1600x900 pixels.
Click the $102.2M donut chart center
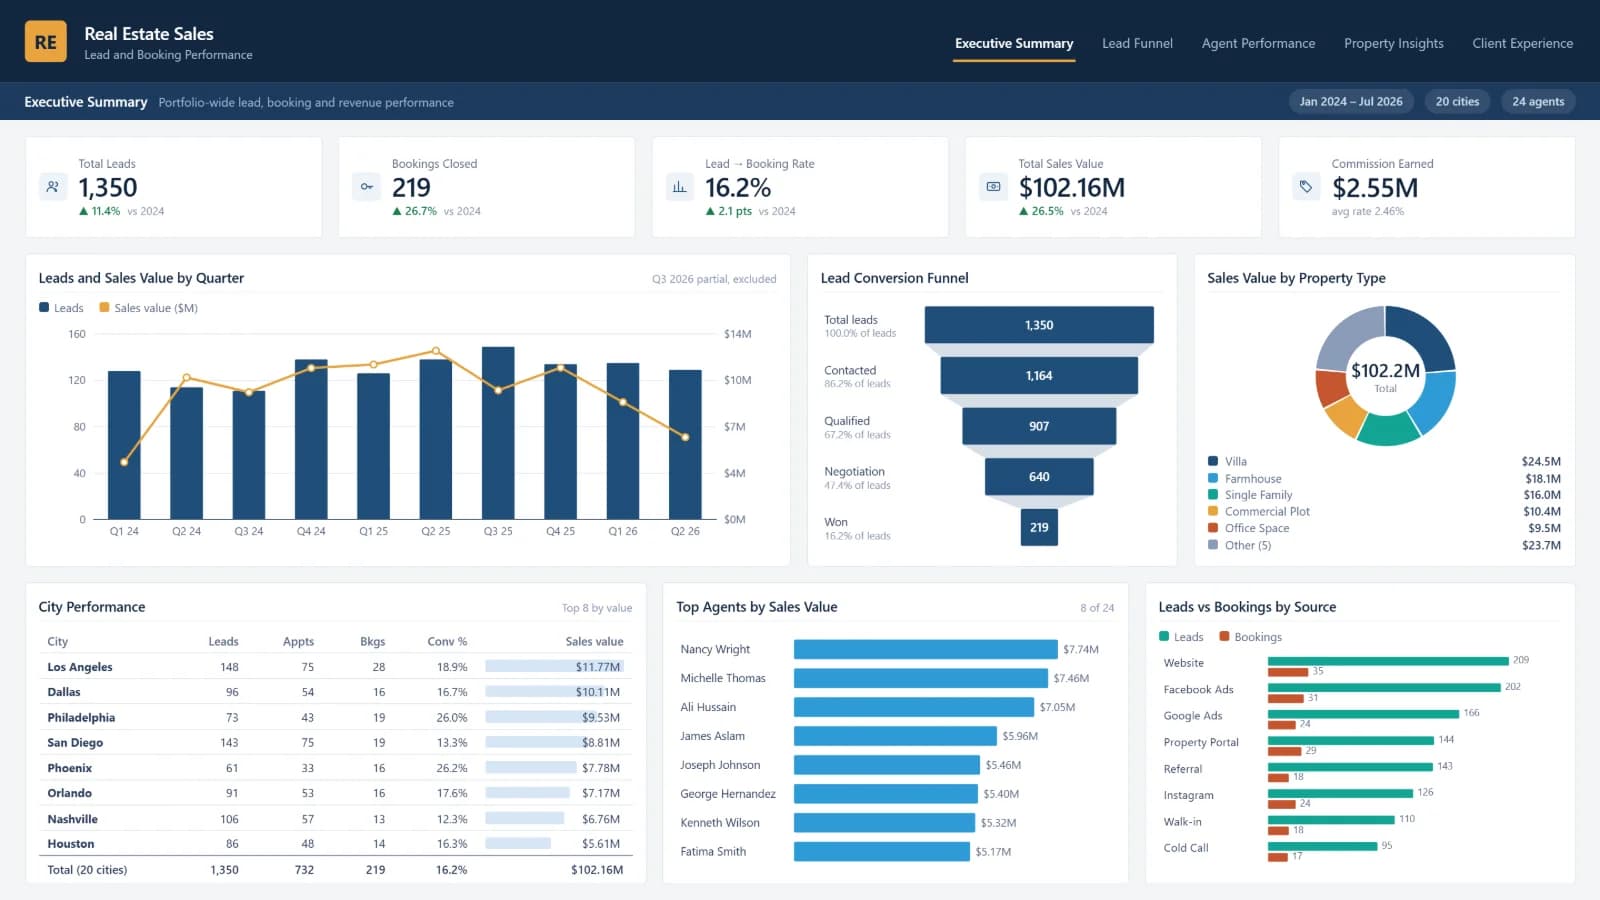click(x=1385, y=376)
